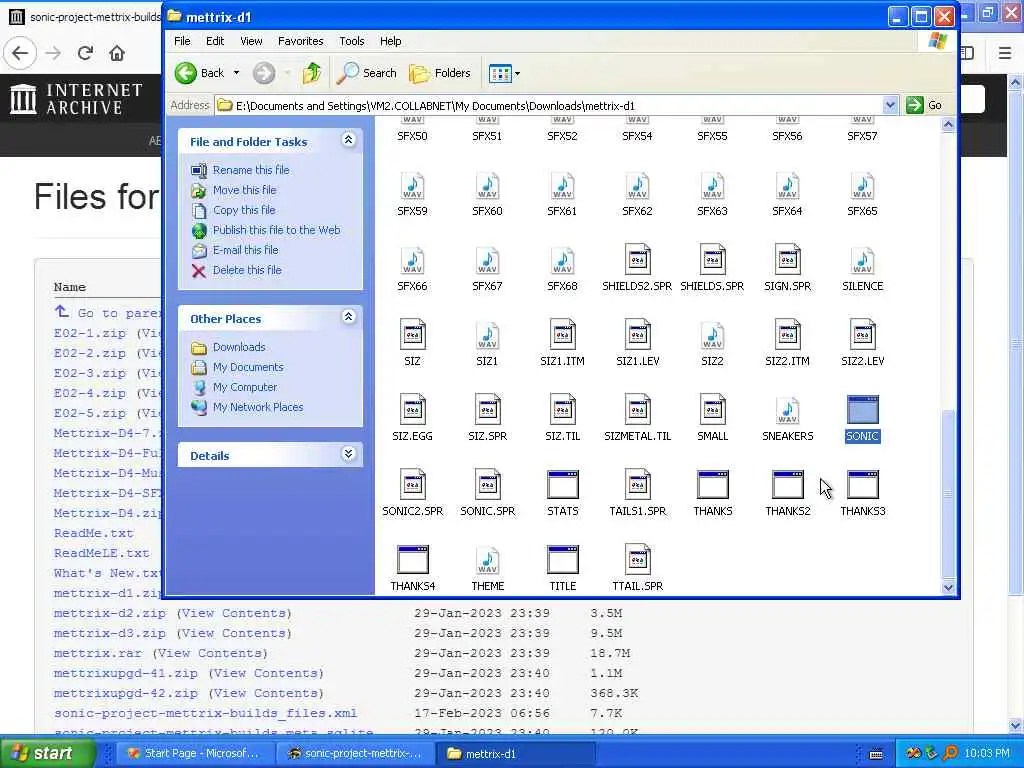Open the Edit menu
Viewport: 1024px width, 768px height.
(215, 41)
